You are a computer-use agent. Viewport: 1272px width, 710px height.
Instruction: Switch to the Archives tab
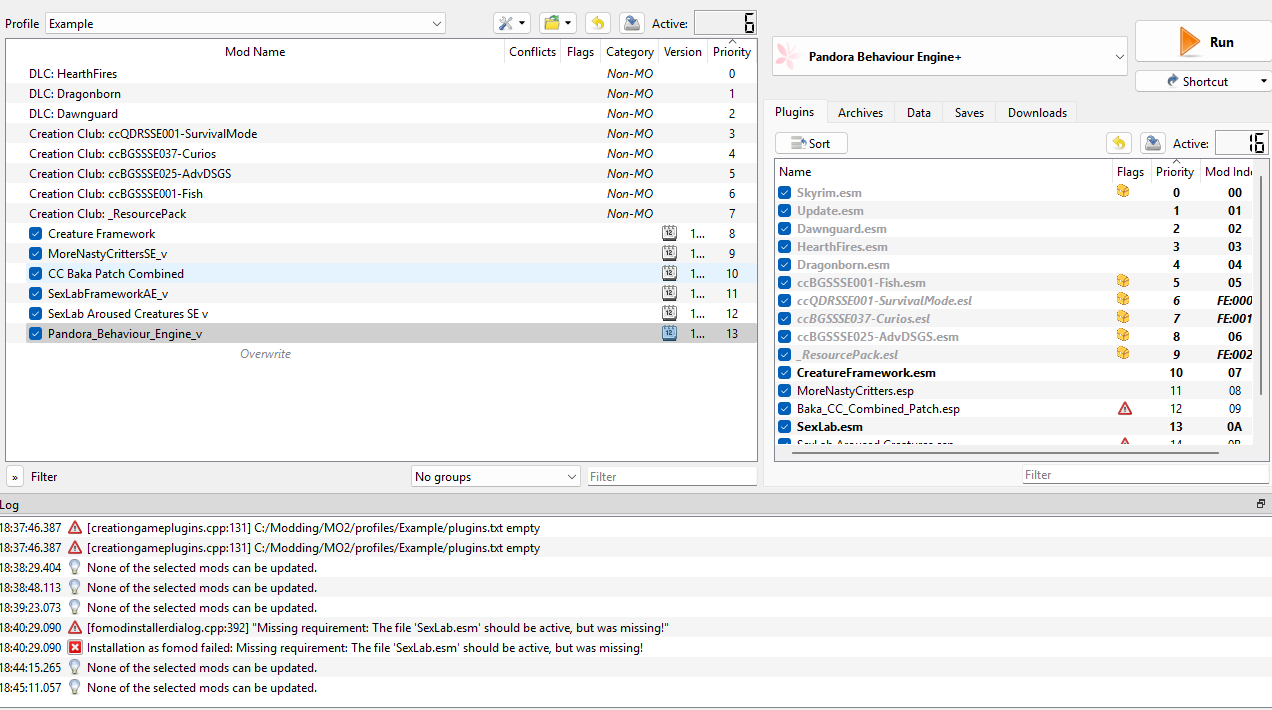(x=860, y=113)
